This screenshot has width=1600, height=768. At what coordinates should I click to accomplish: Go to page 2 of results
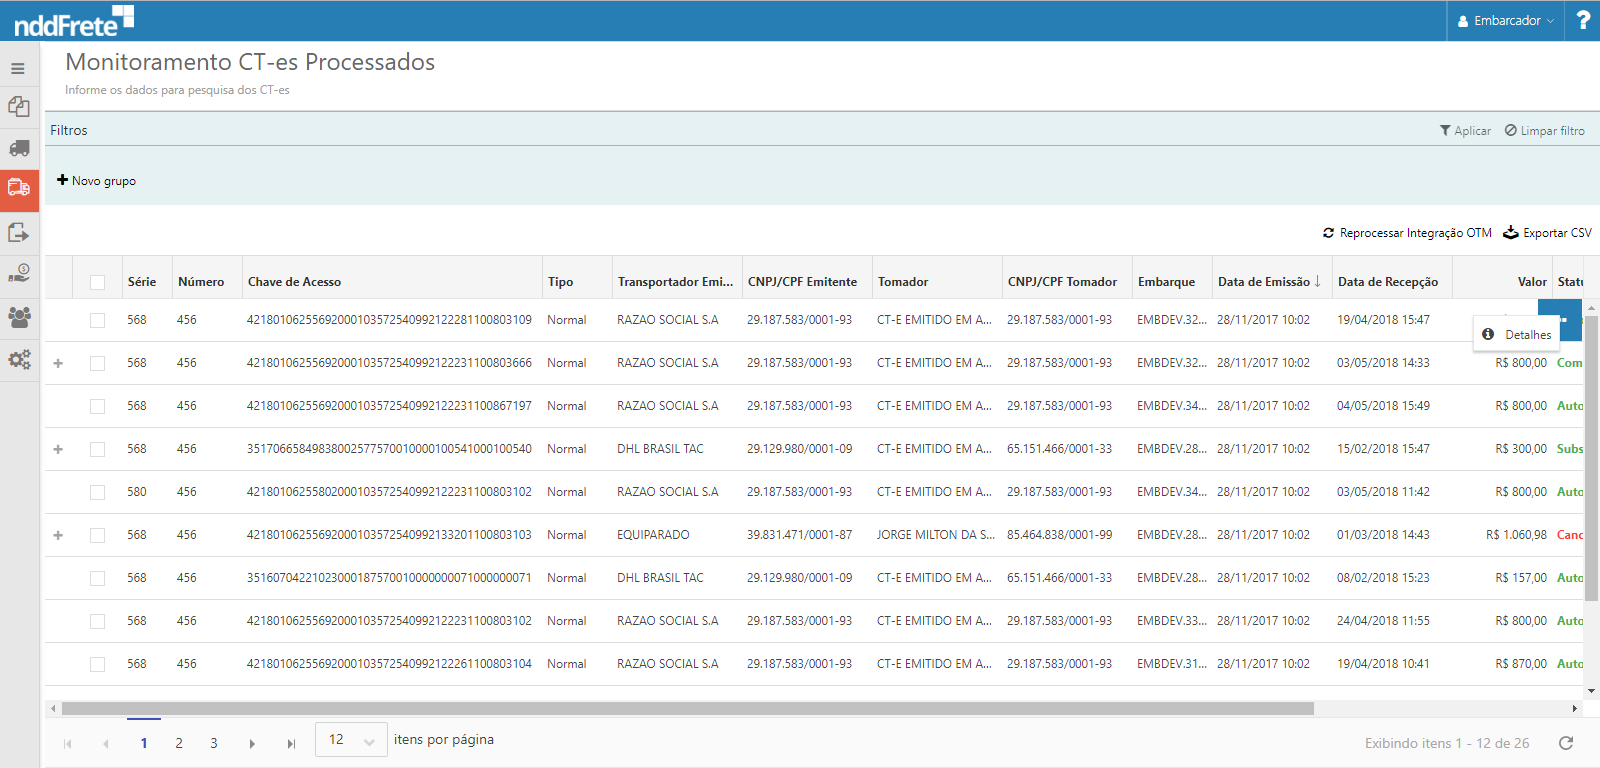(x=179, y=743)
